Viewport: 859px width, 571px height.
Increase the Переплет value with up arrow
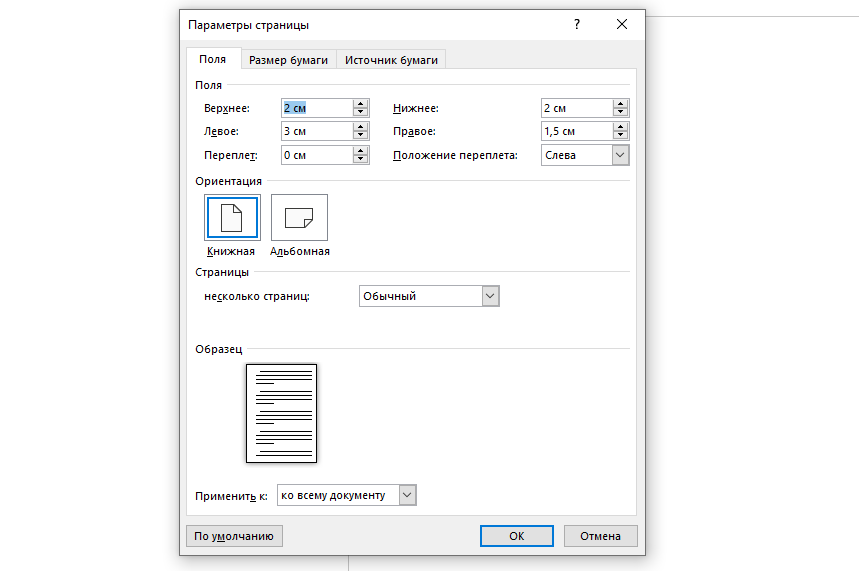coord(360,151)
